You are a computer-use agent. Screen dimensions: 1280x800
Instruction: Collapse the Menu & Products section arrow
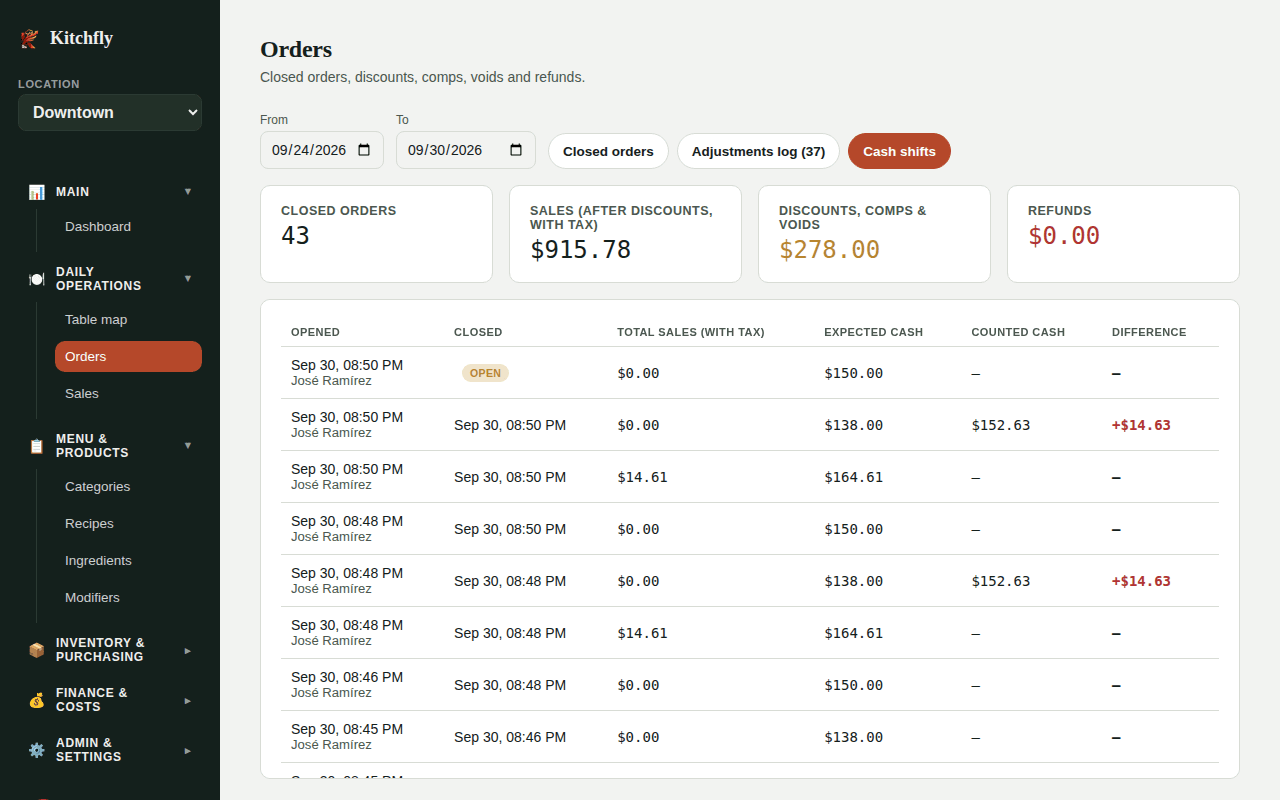(188, 445)
